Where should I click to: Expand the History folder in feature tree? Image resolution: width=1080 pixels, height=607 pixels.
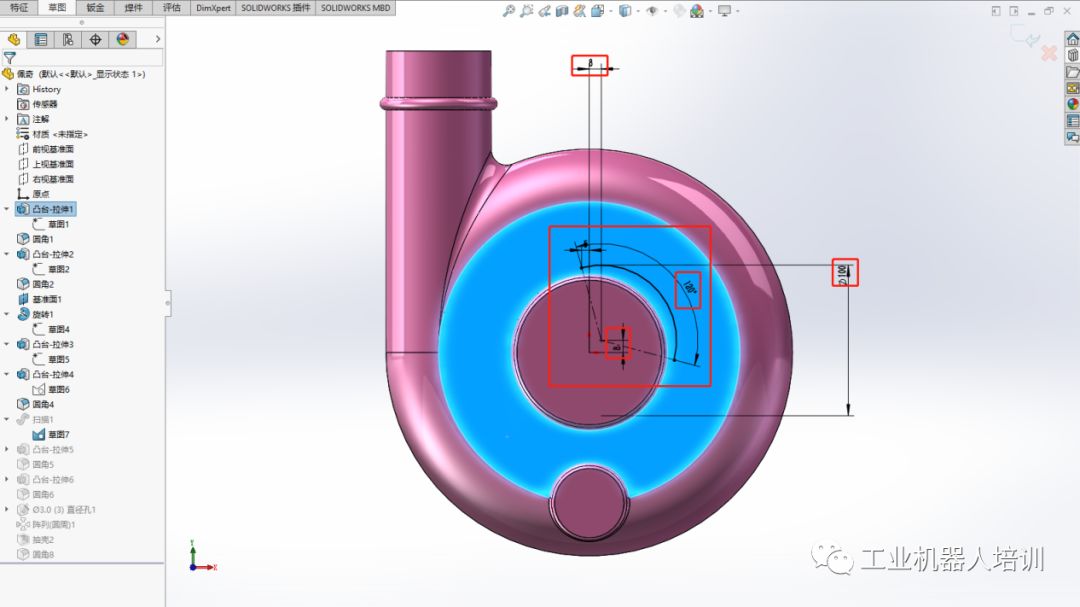point(7,89)
